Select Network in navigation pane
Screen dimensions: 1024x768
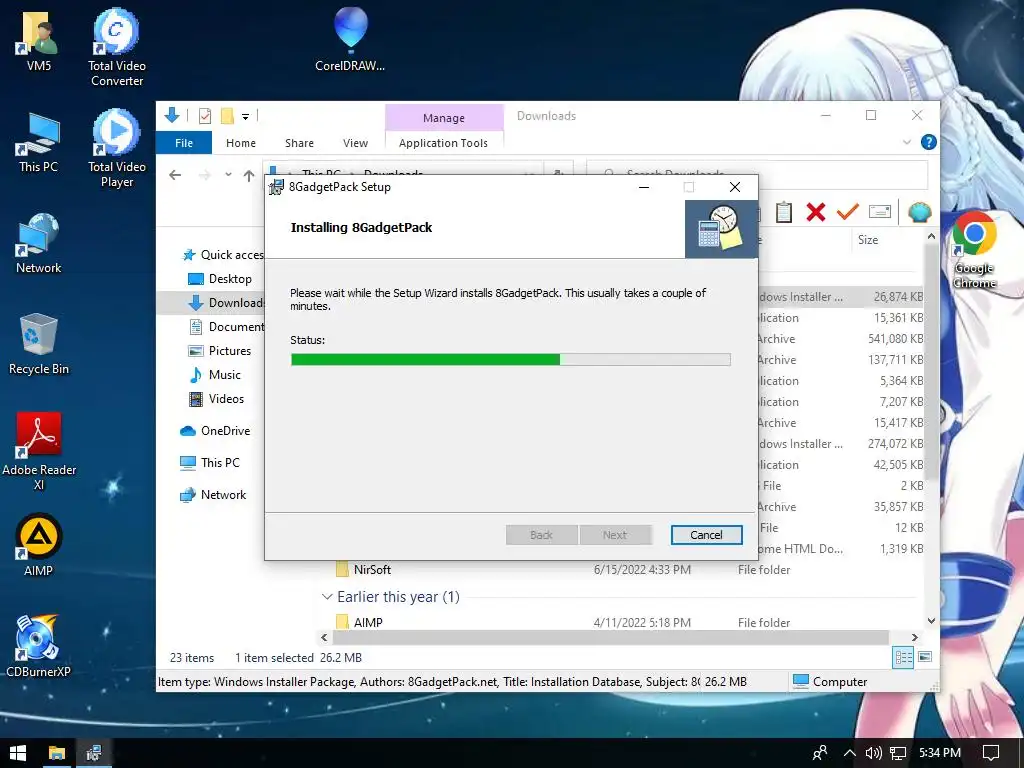[x=213, y=495]
